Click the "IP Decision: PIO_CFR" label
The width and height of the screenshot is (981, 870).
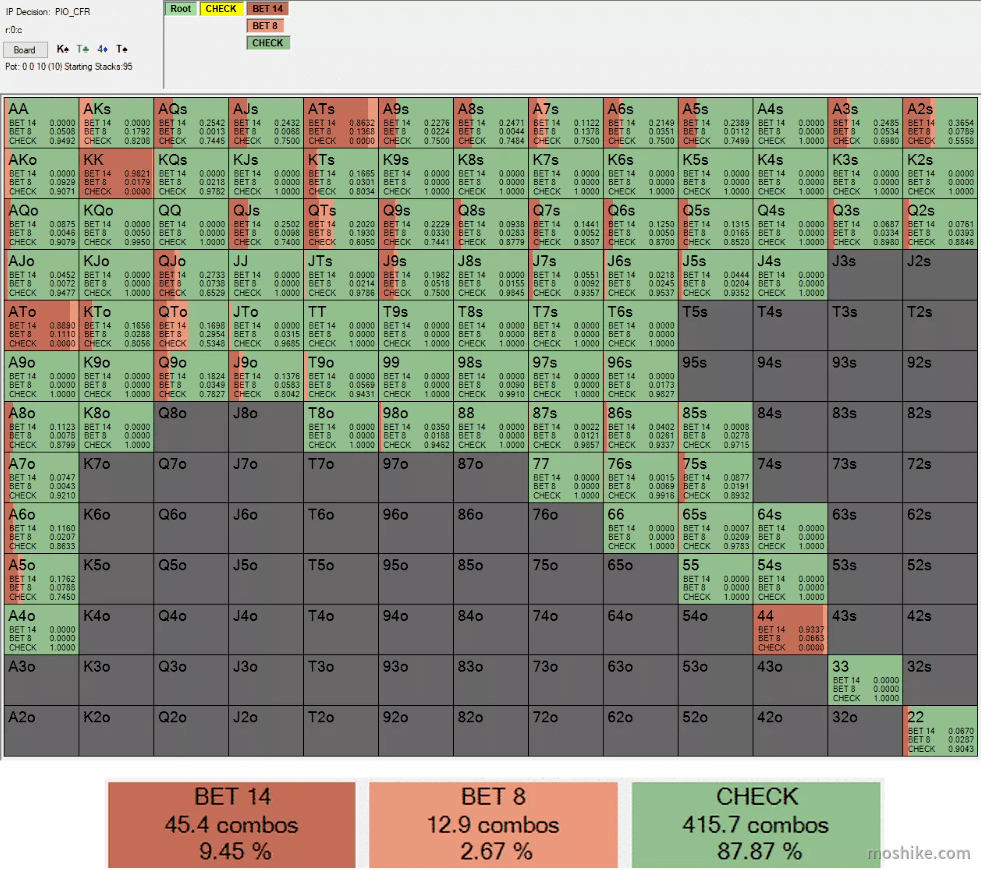coord(48,11)
